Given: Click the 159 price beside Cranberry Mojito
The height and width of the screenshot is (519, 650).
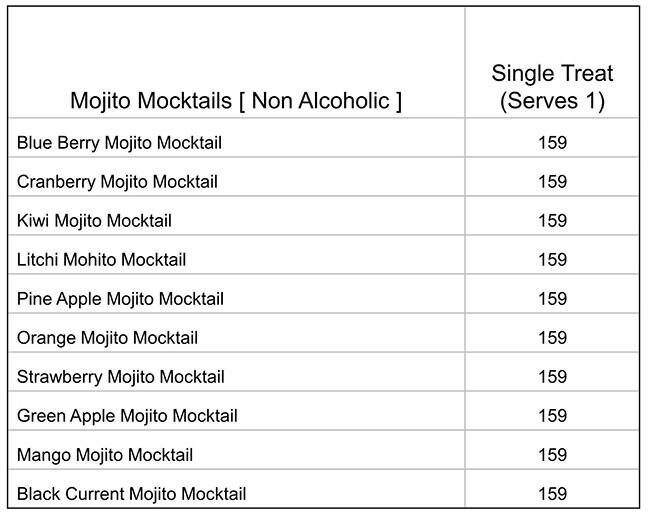Looking at the screenshot, I should click(552, 182).
